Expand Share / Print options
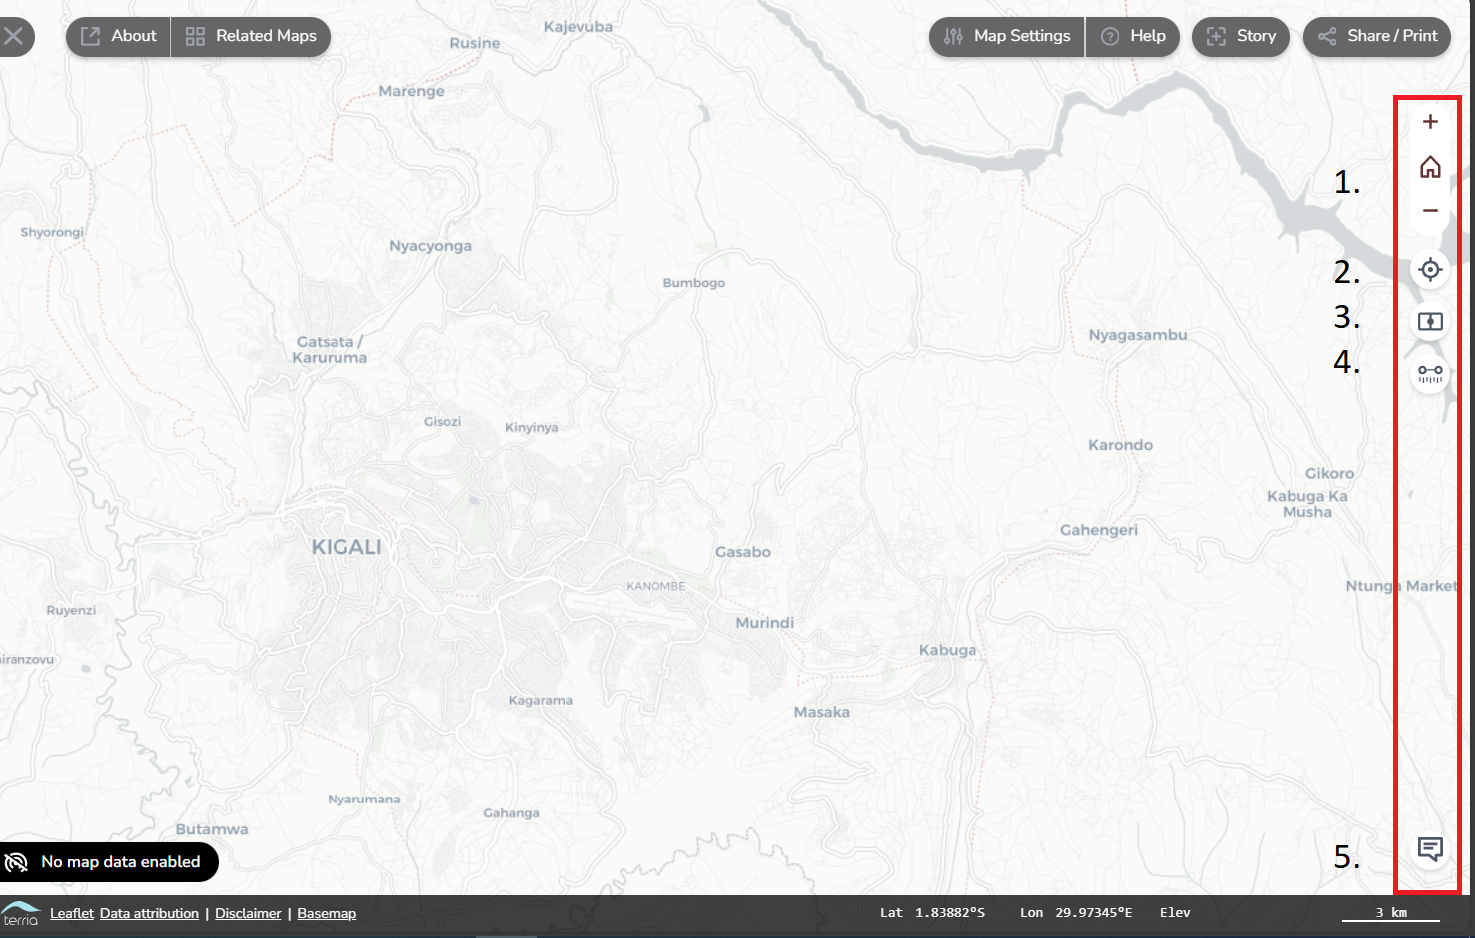Screen dimensions: 1475x938 (x=1377, y=37)
